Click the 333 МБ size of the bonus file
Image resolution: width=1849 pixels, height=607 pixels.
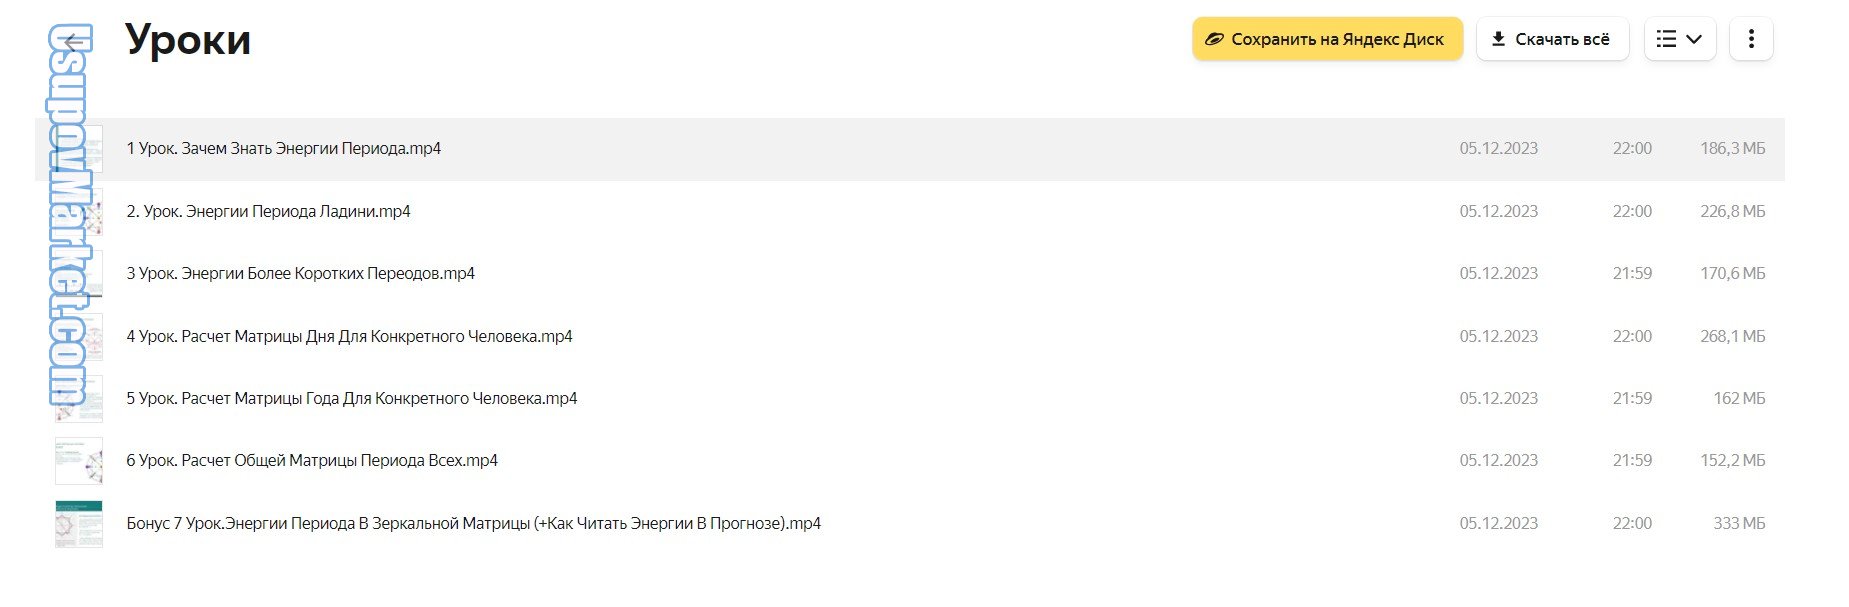pos(1738,523)
